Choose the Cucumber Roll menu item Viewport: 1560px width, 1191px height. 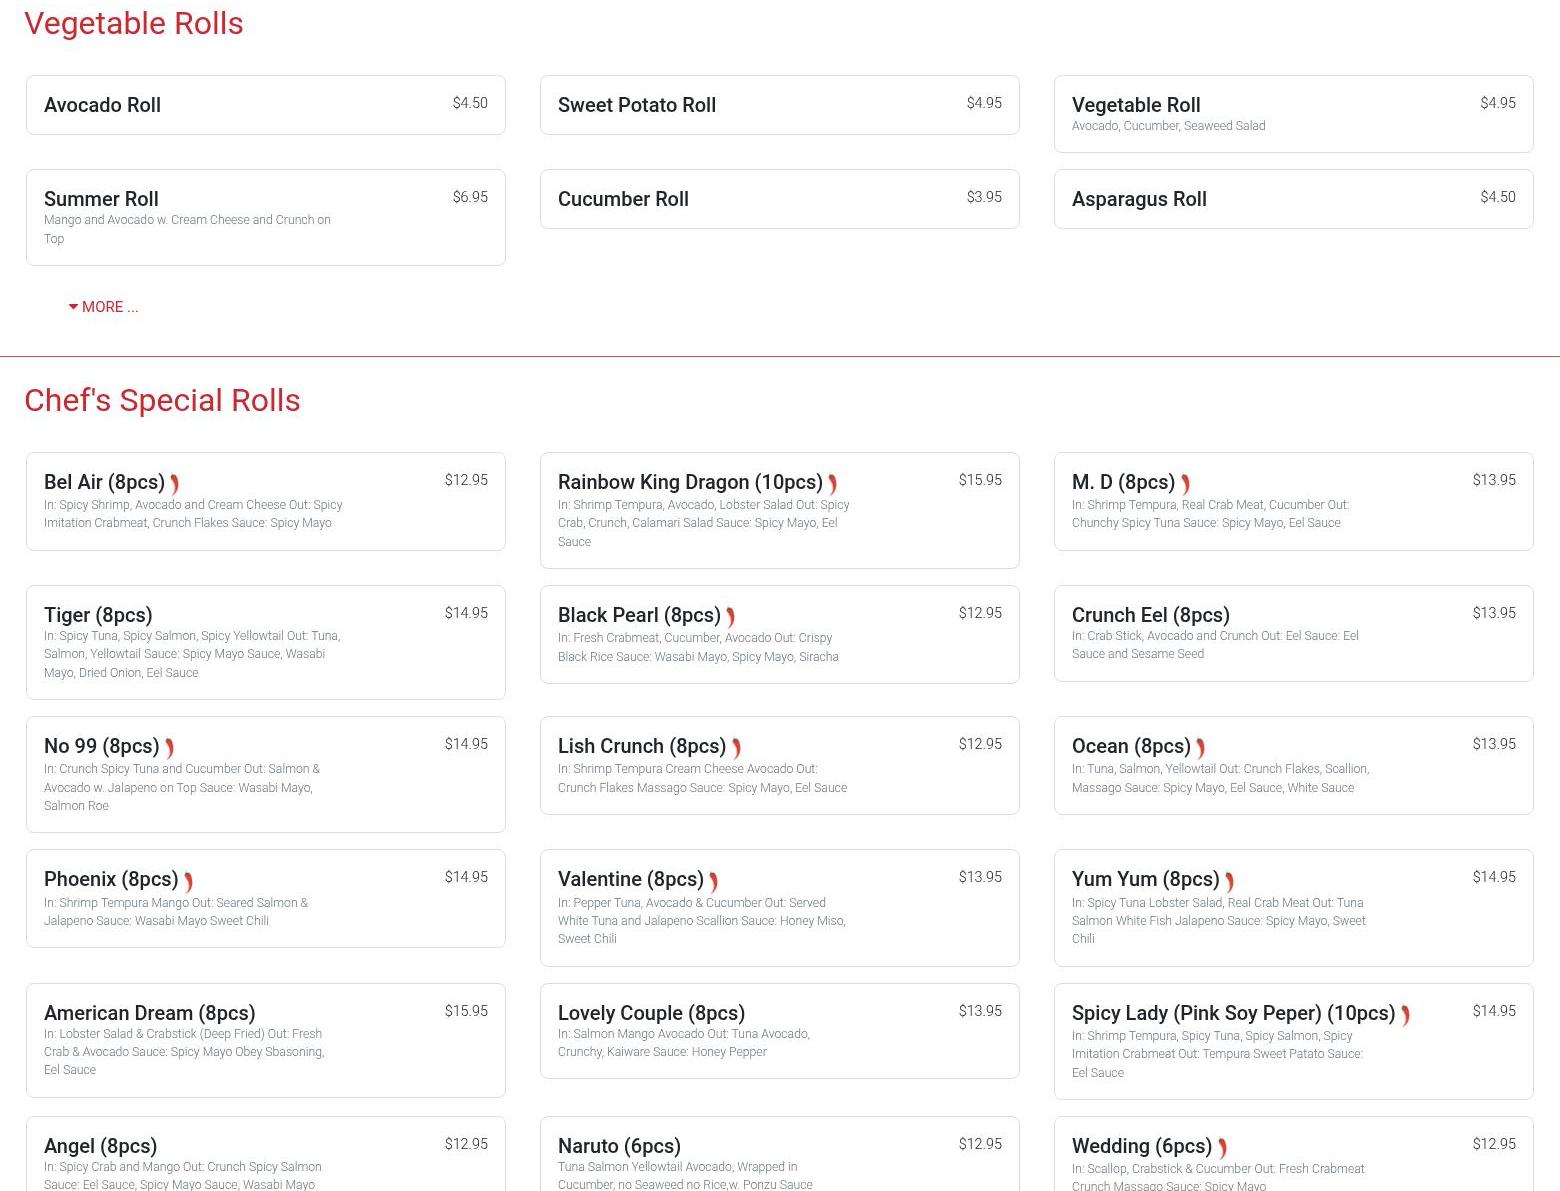(780, 199)
